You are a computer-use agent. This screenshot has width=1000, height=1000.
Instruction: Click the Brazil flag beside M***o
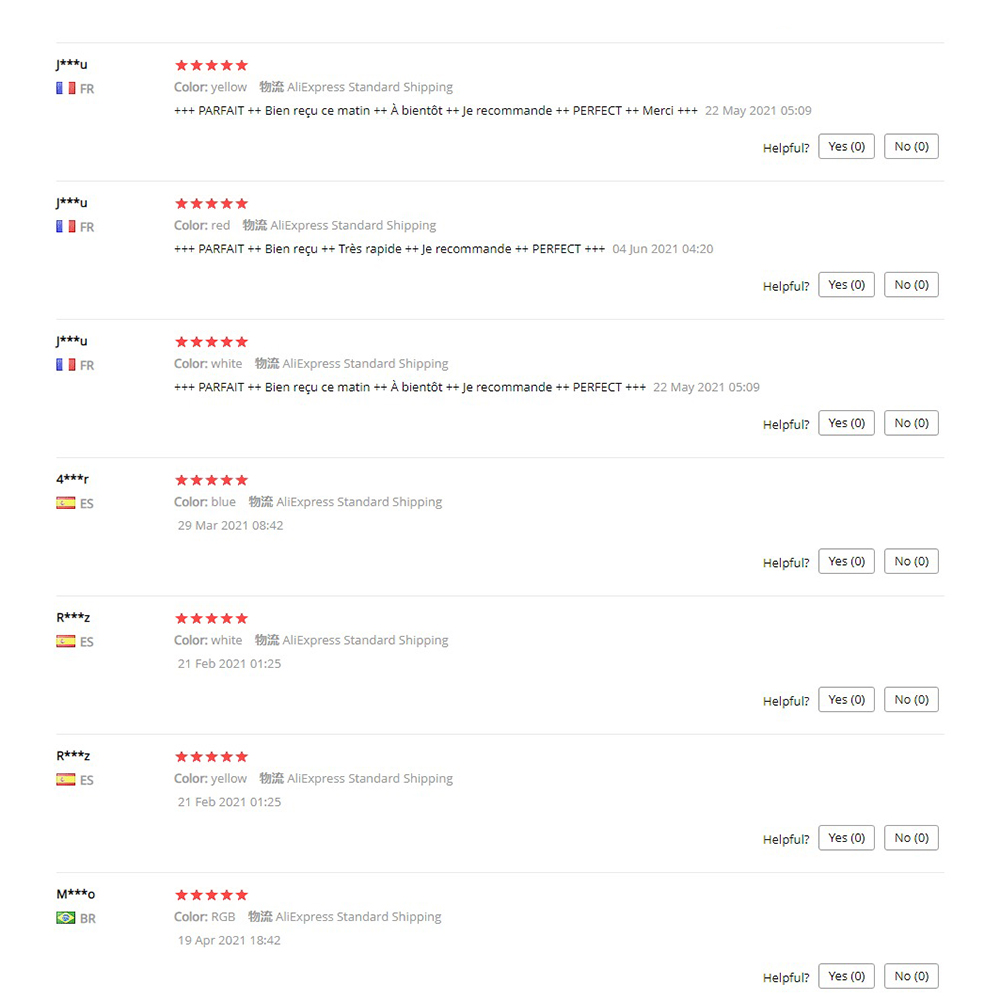tap(66, 918)
